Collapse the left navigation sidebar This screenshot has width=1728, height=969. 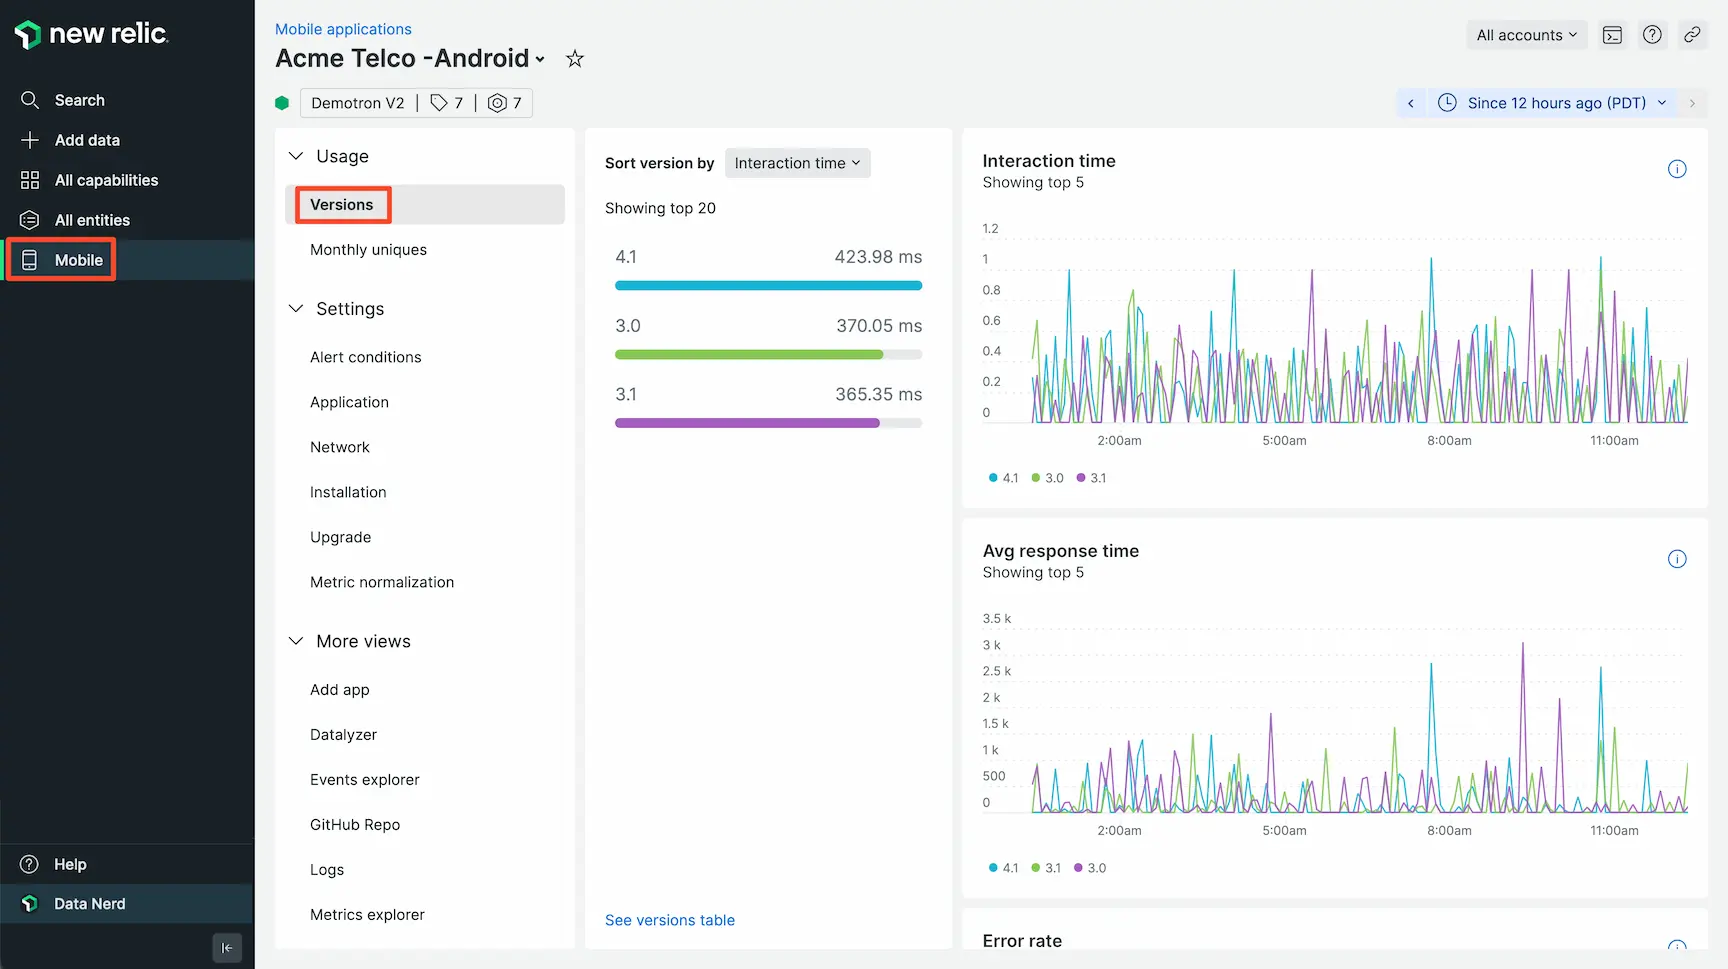(227, 948)
